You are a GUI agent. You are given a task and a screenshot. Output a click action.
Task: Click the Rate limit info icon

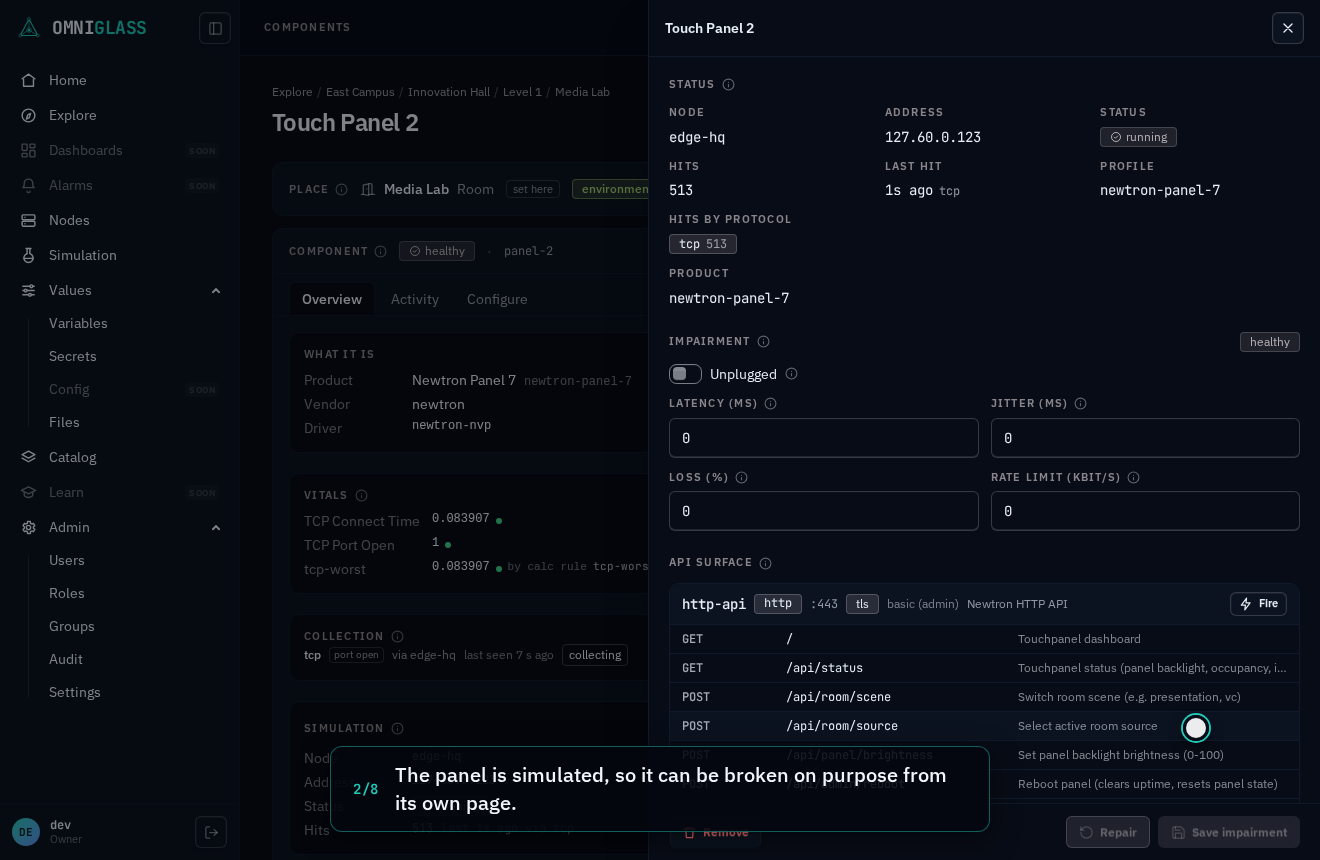[1133, 478]
